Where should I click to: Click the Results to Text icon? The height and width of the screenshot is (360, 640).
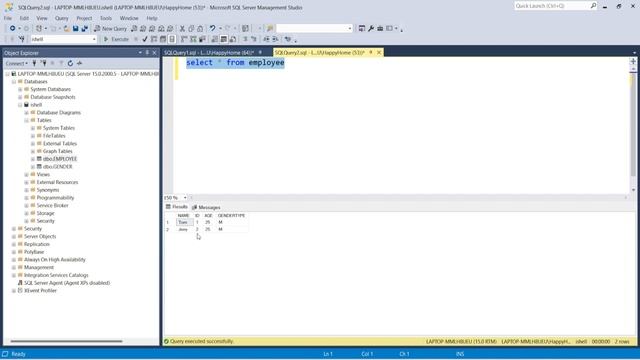215,39
